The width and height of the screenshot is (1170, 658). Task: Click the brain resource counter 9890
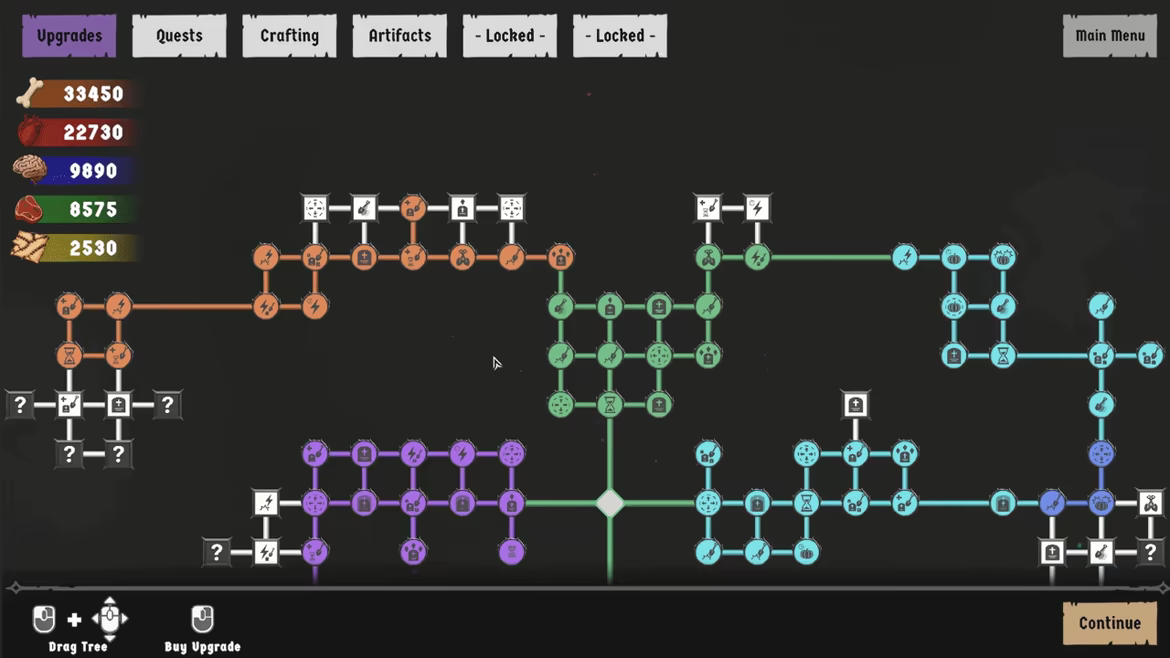(x=77, y=171)
